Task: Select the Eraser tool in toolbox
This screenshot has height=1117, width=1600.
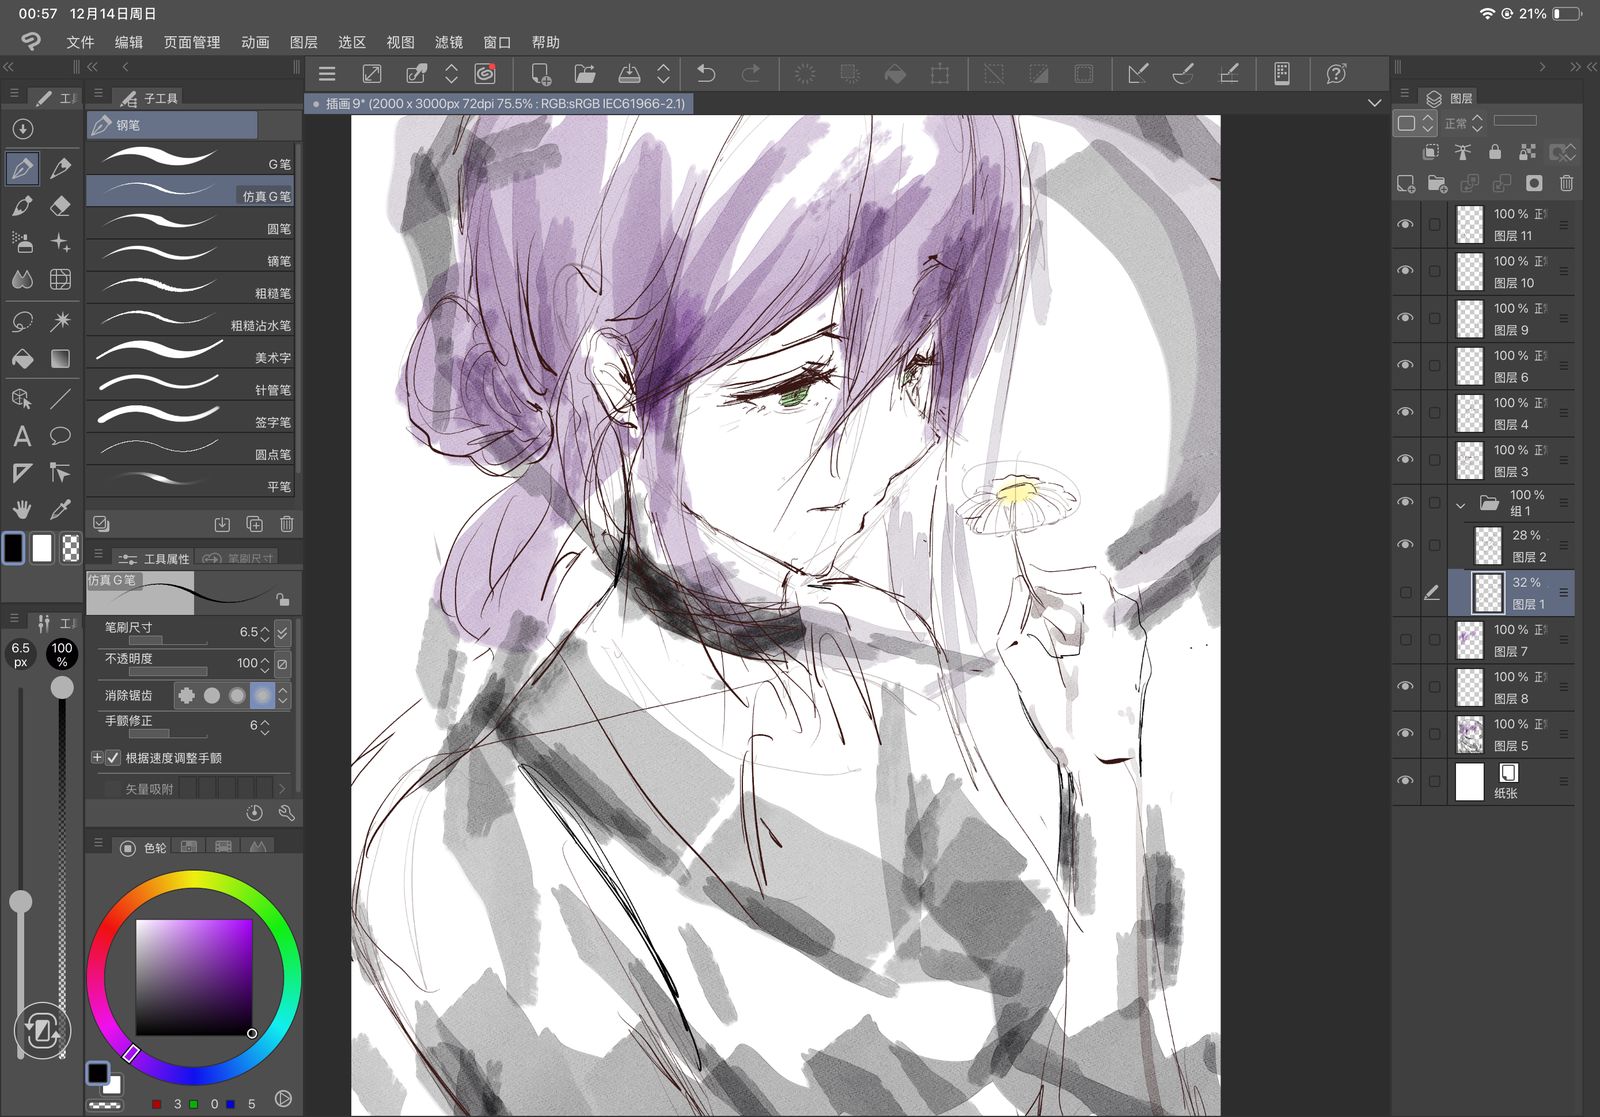Action: pos(60,206)
